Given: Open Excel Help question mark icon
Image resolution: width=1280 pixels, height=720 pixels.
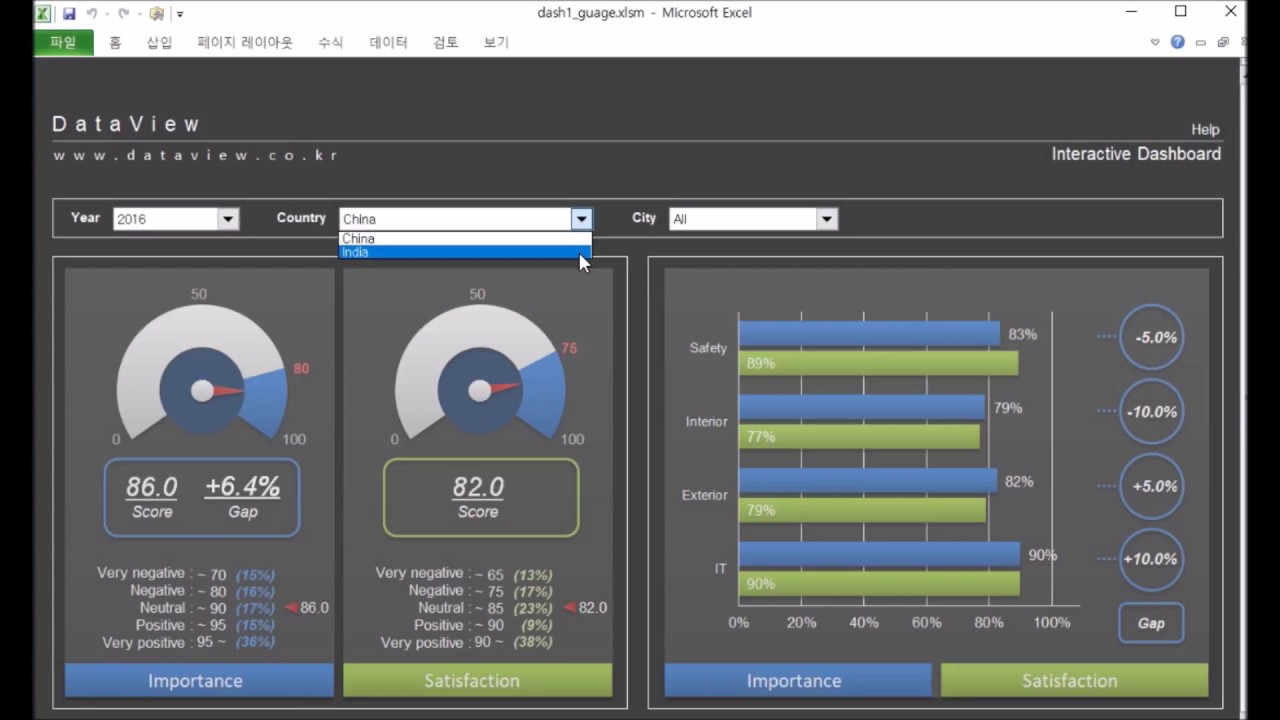Looking at the screenshot, I should coord(1177,42).
